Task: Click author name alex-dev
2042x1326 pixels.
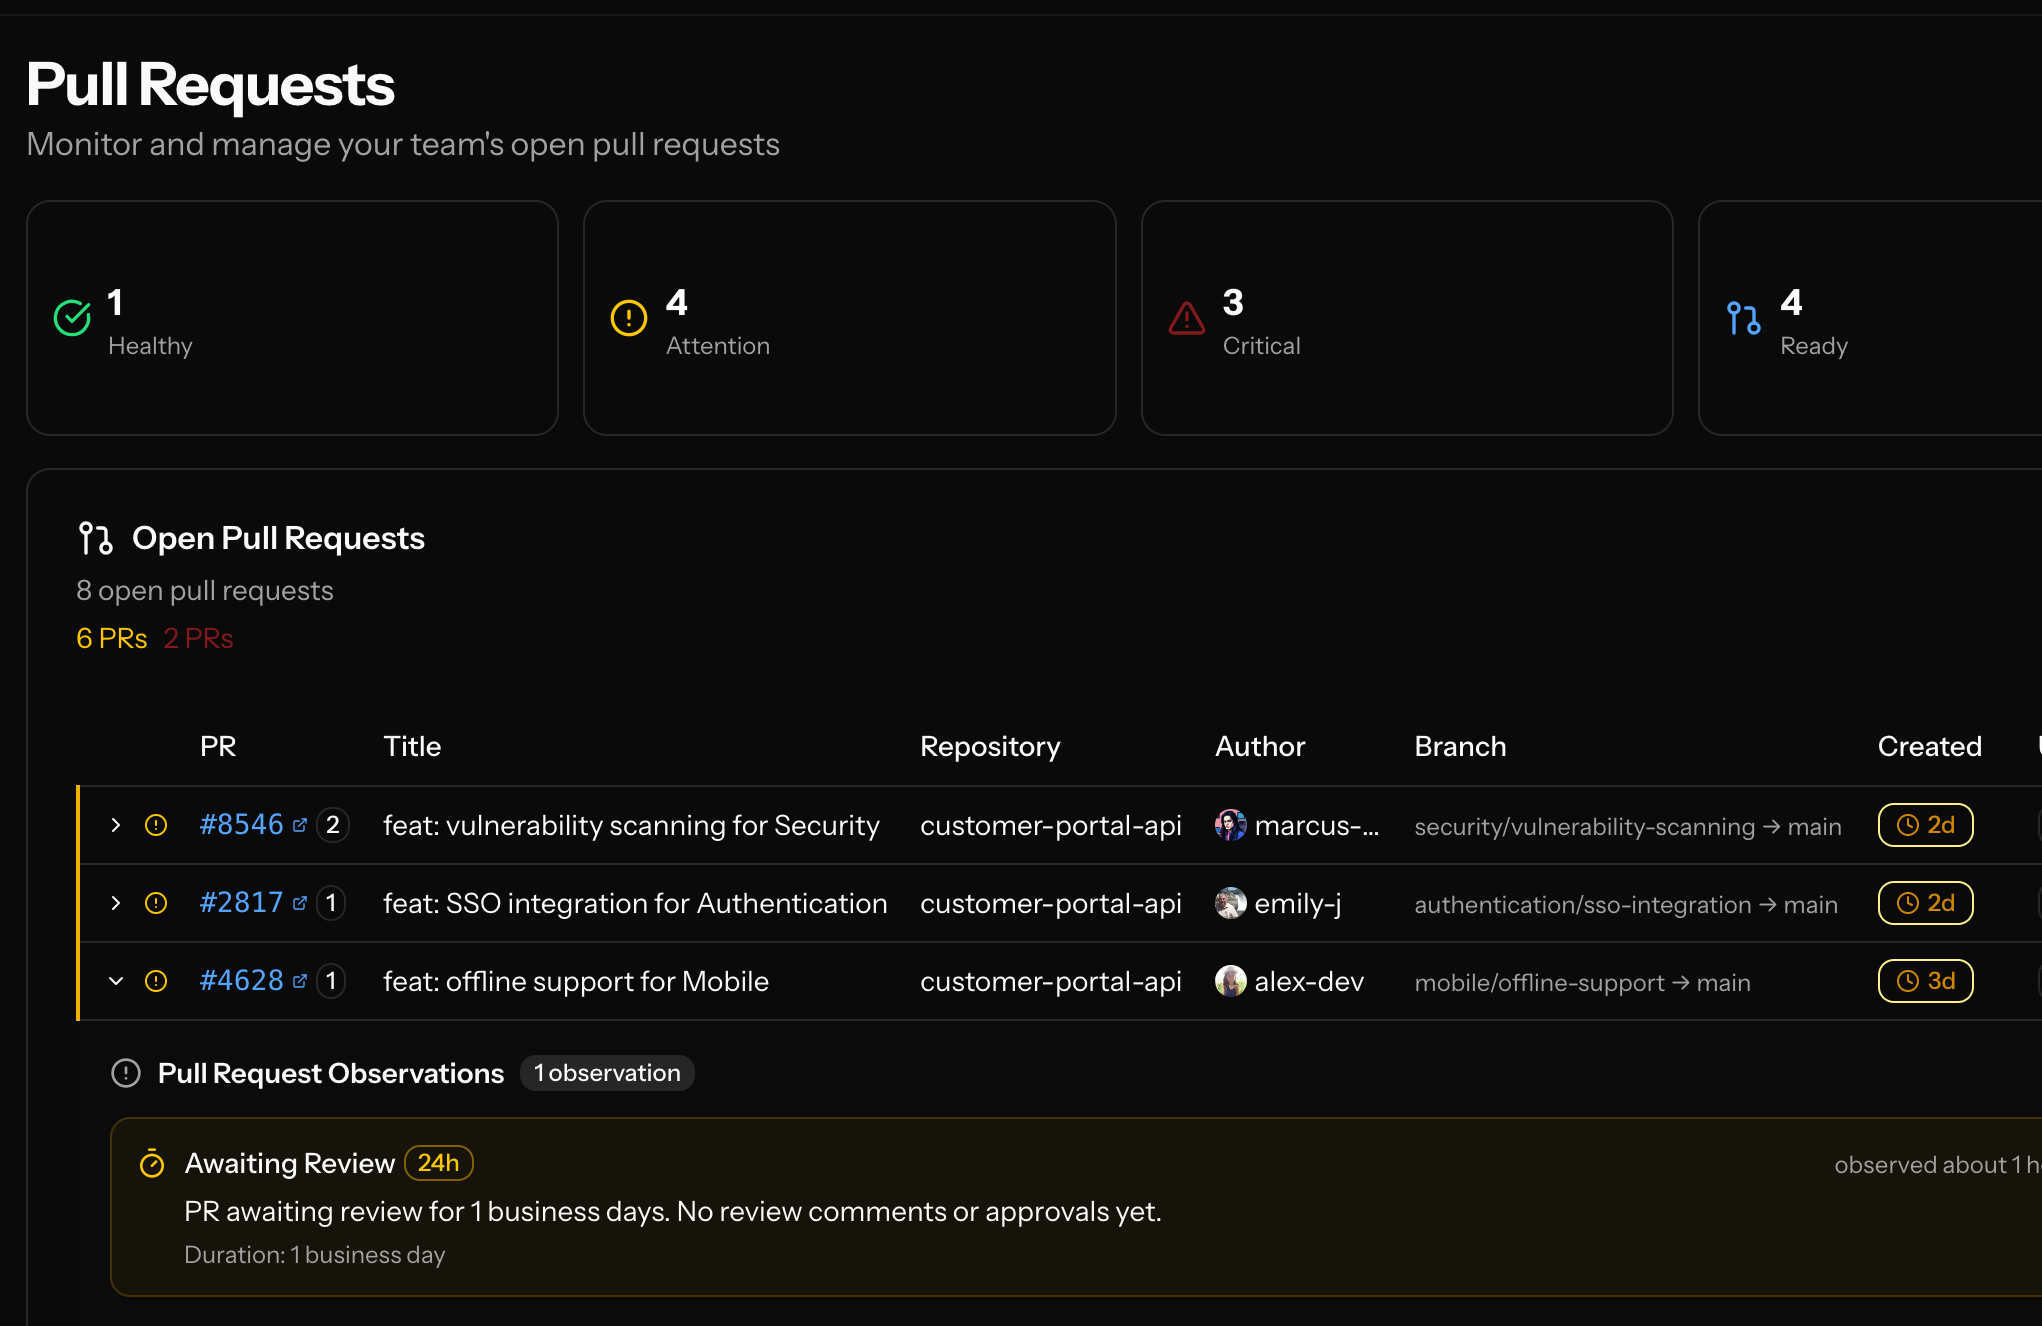Action: click(1309, 981)
